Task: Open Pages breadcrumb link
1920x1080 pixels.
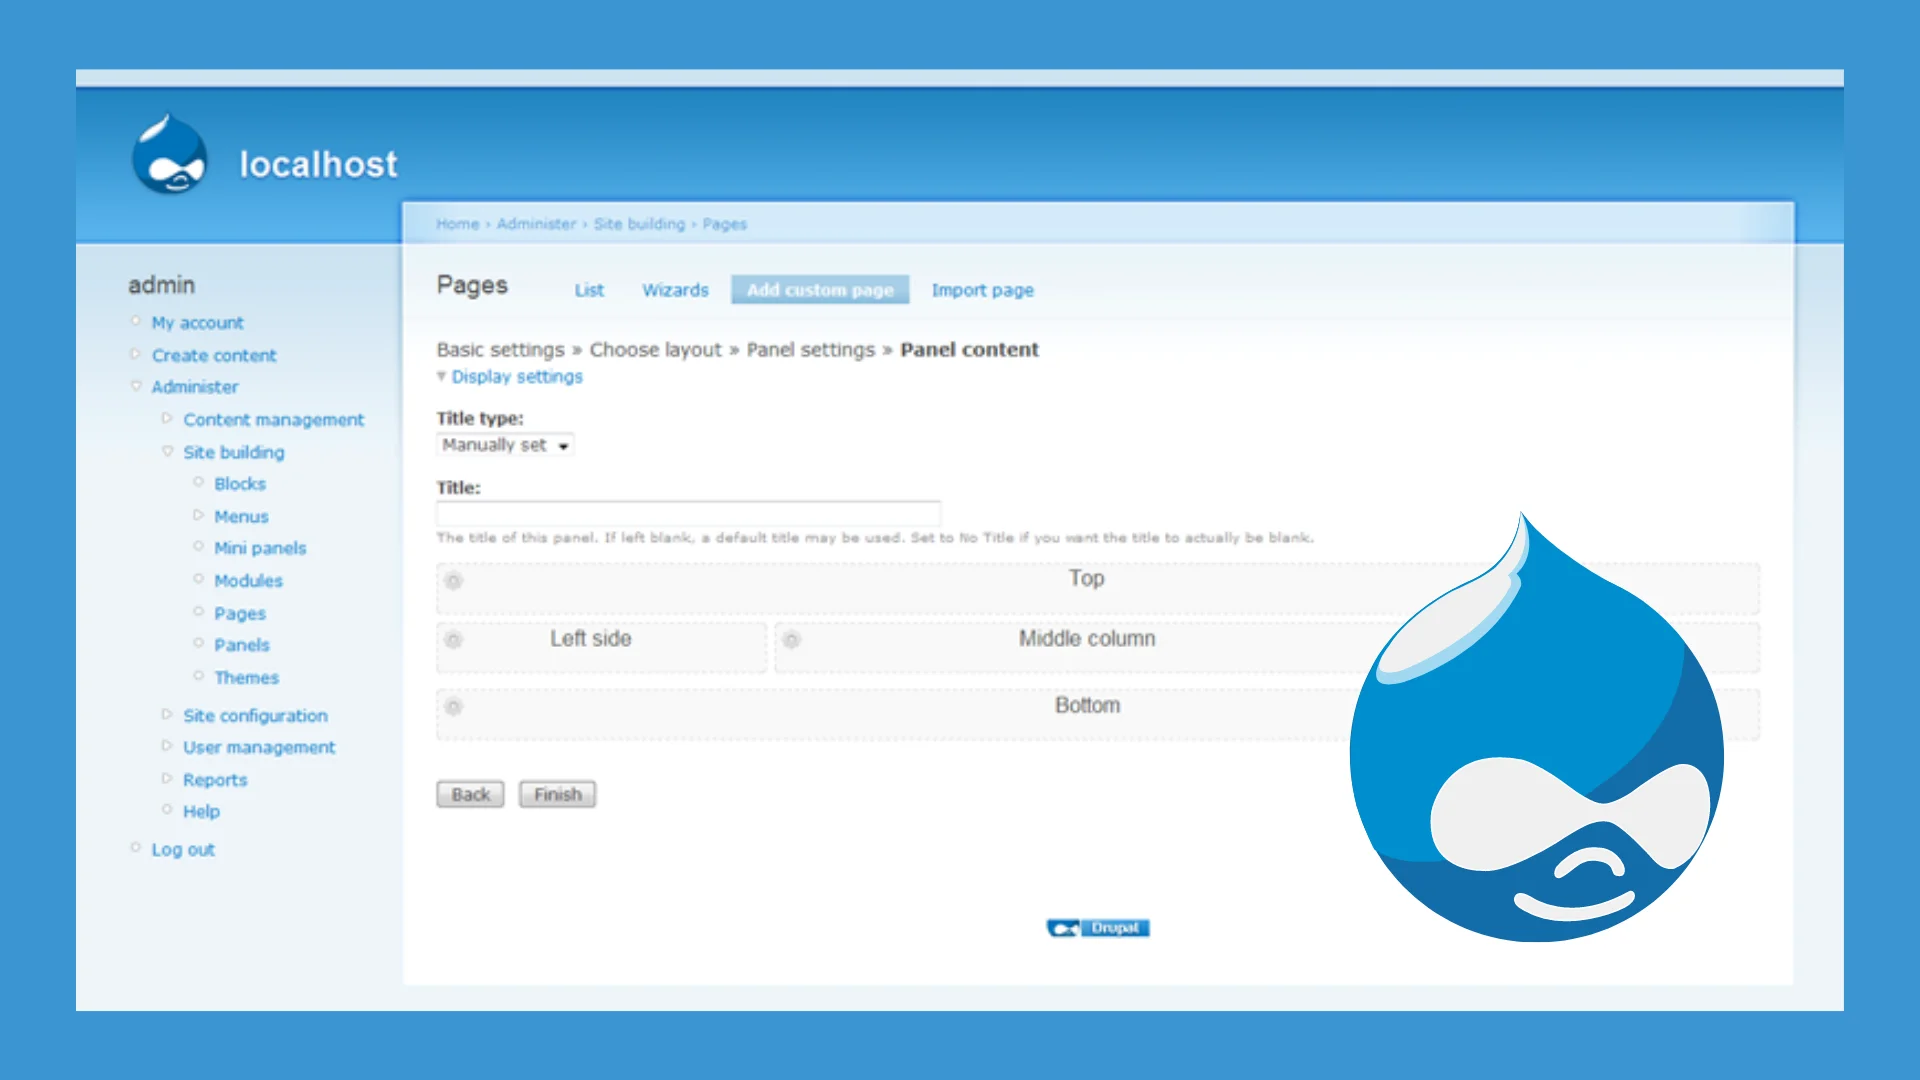Action: pyautogui.click(x=724, y=224)
